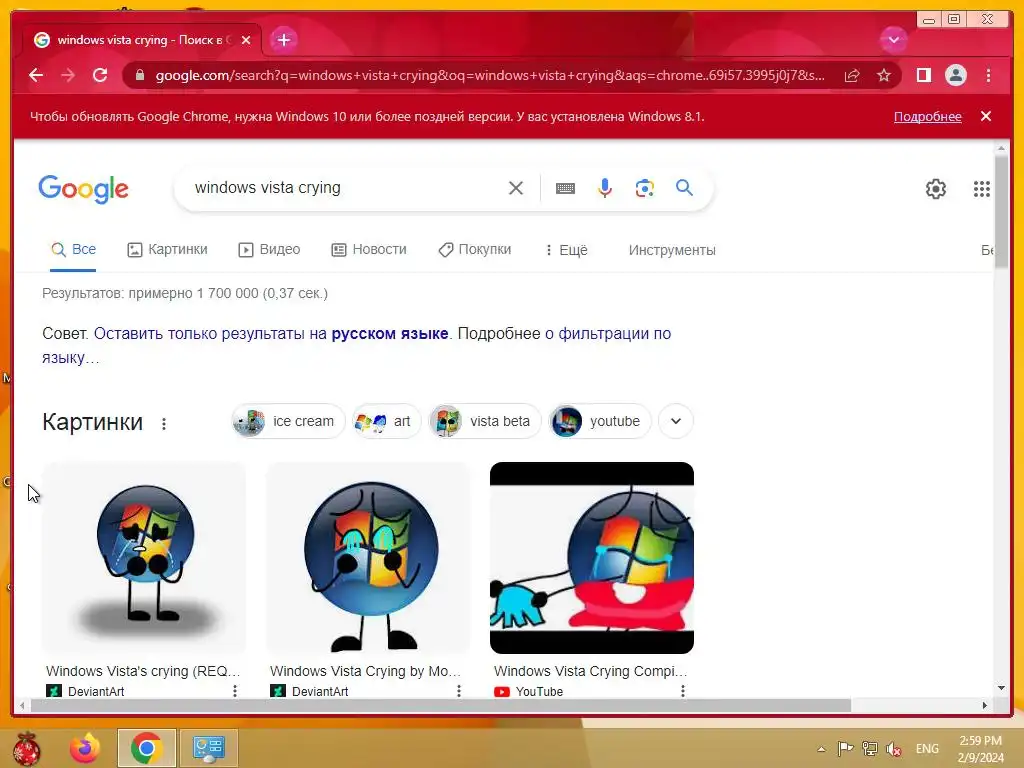The width and height of the screenshot is (1024, 768).
Task: Filter images by vista beta chip
Action: point(485,421)
